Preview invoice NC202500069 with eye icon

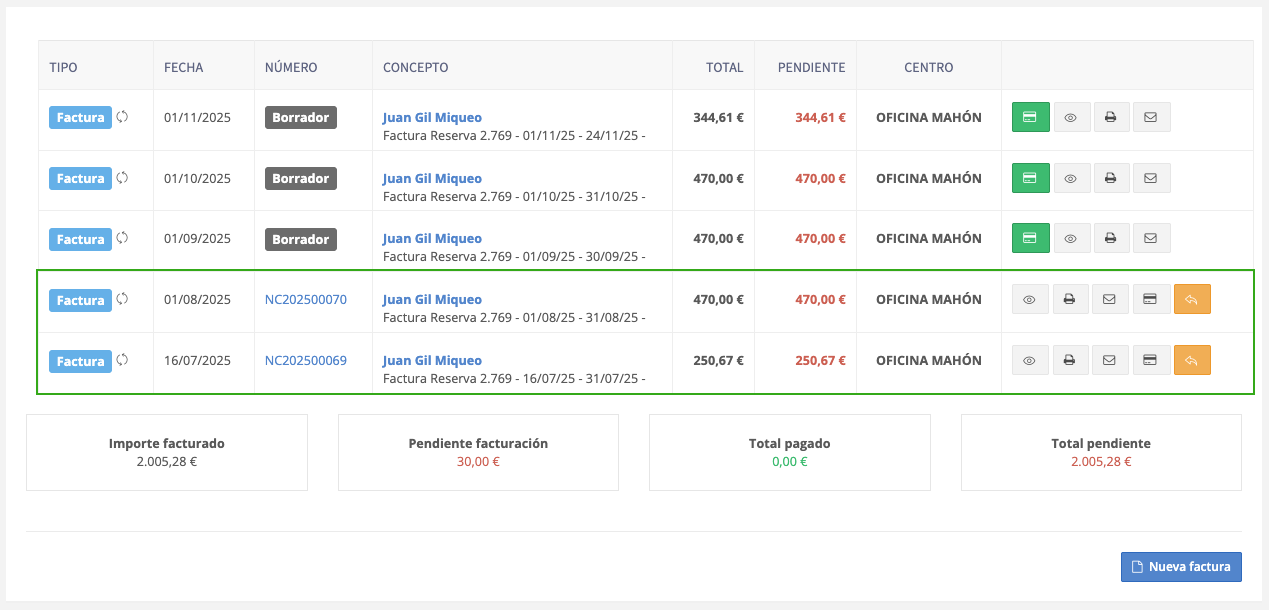click(x=1030, y=360)
